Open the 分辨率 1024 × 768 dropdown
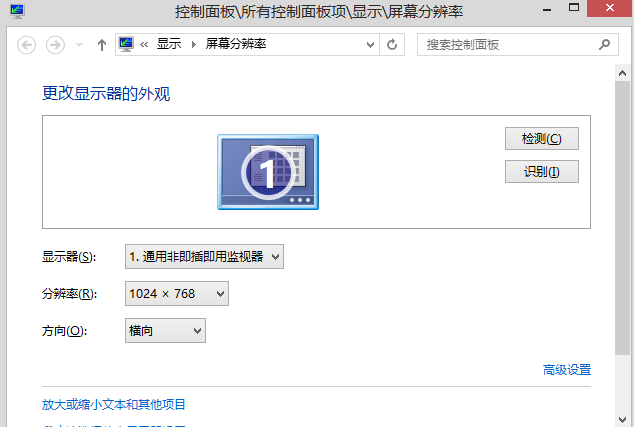This screenshot has width=634, height=427. tap(177, 294)
